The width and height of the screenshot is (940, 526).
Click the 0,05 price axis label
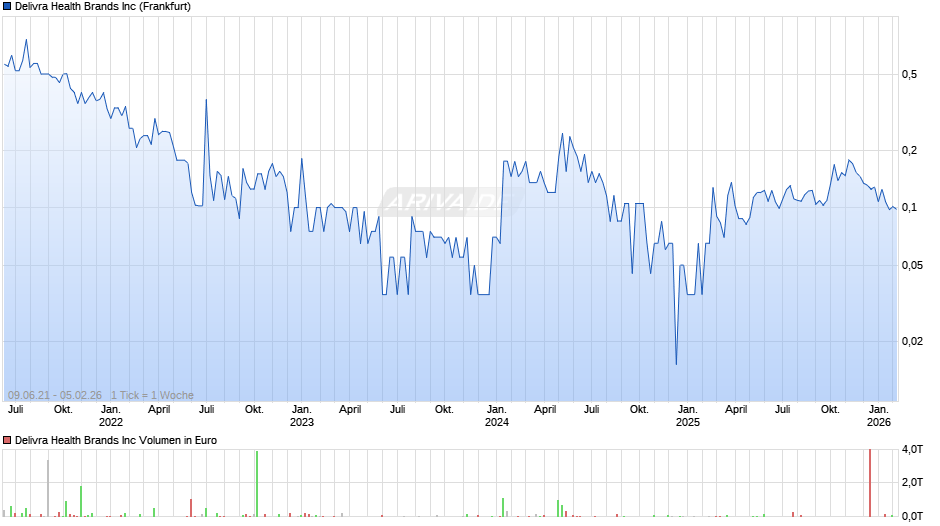tap(912, 265)
